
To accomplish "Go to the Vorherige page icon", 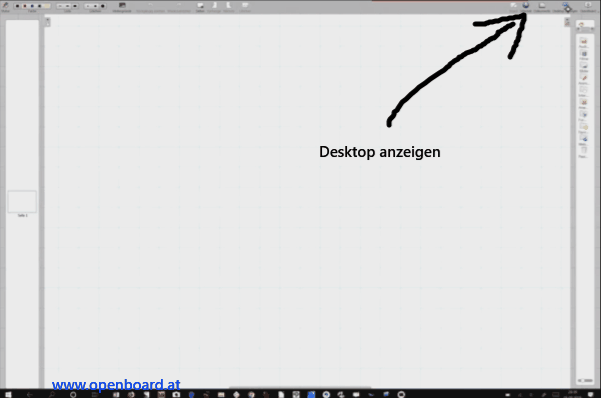I will [215, 5].
